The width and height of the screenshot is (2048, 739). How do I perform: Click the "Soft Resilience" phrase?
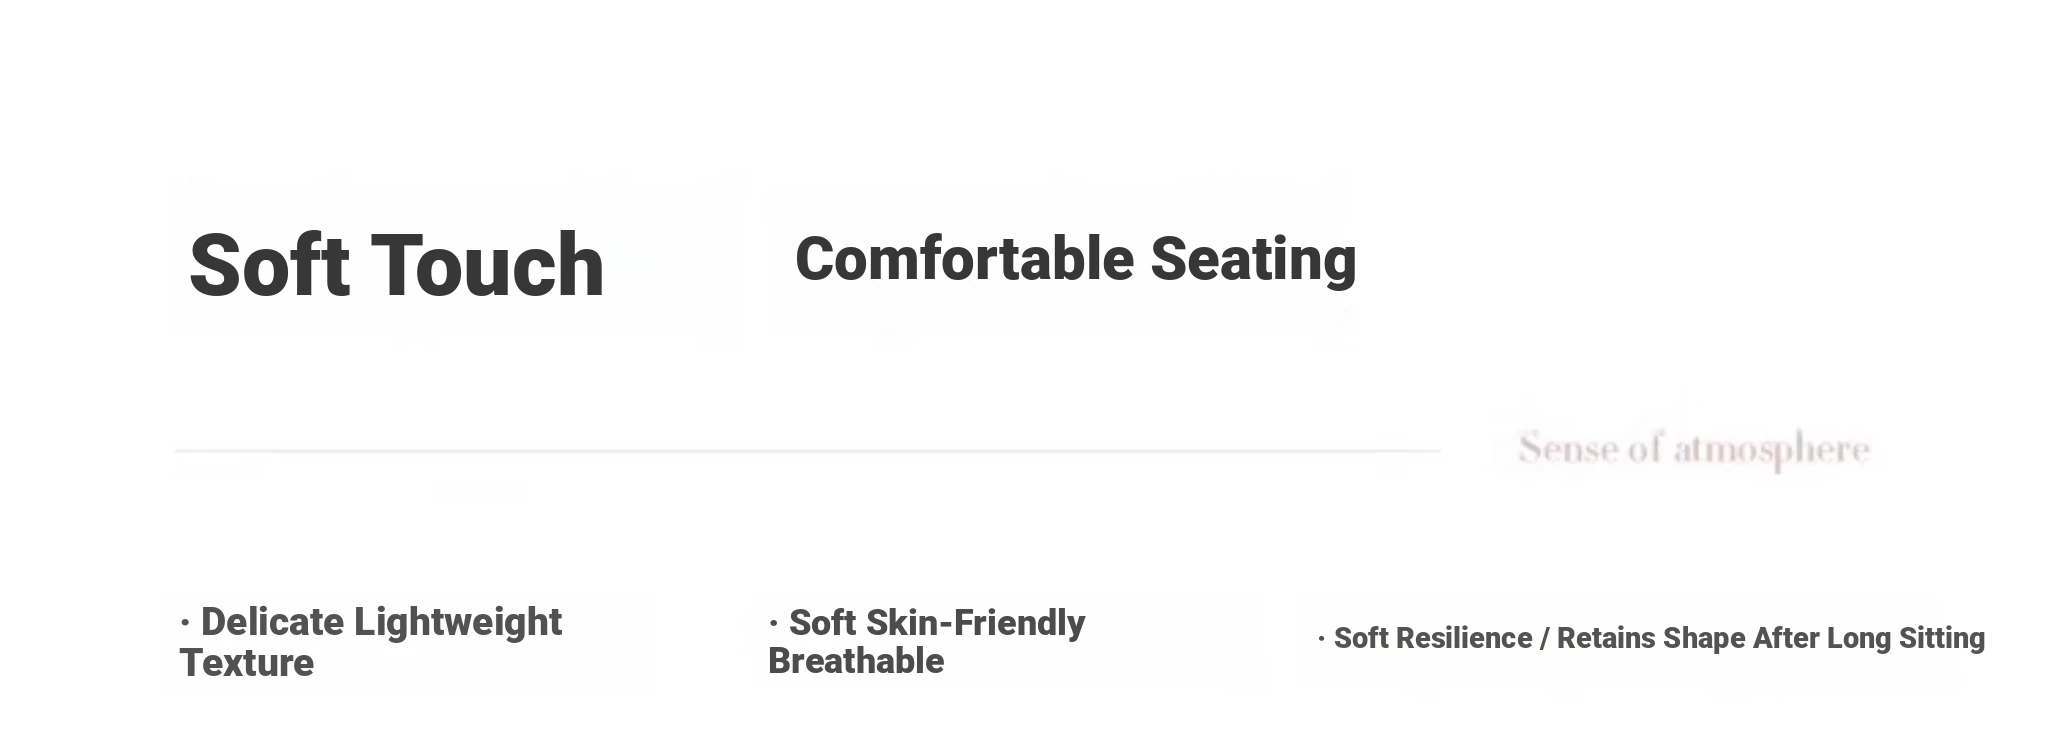click(x=1432, y=638)
